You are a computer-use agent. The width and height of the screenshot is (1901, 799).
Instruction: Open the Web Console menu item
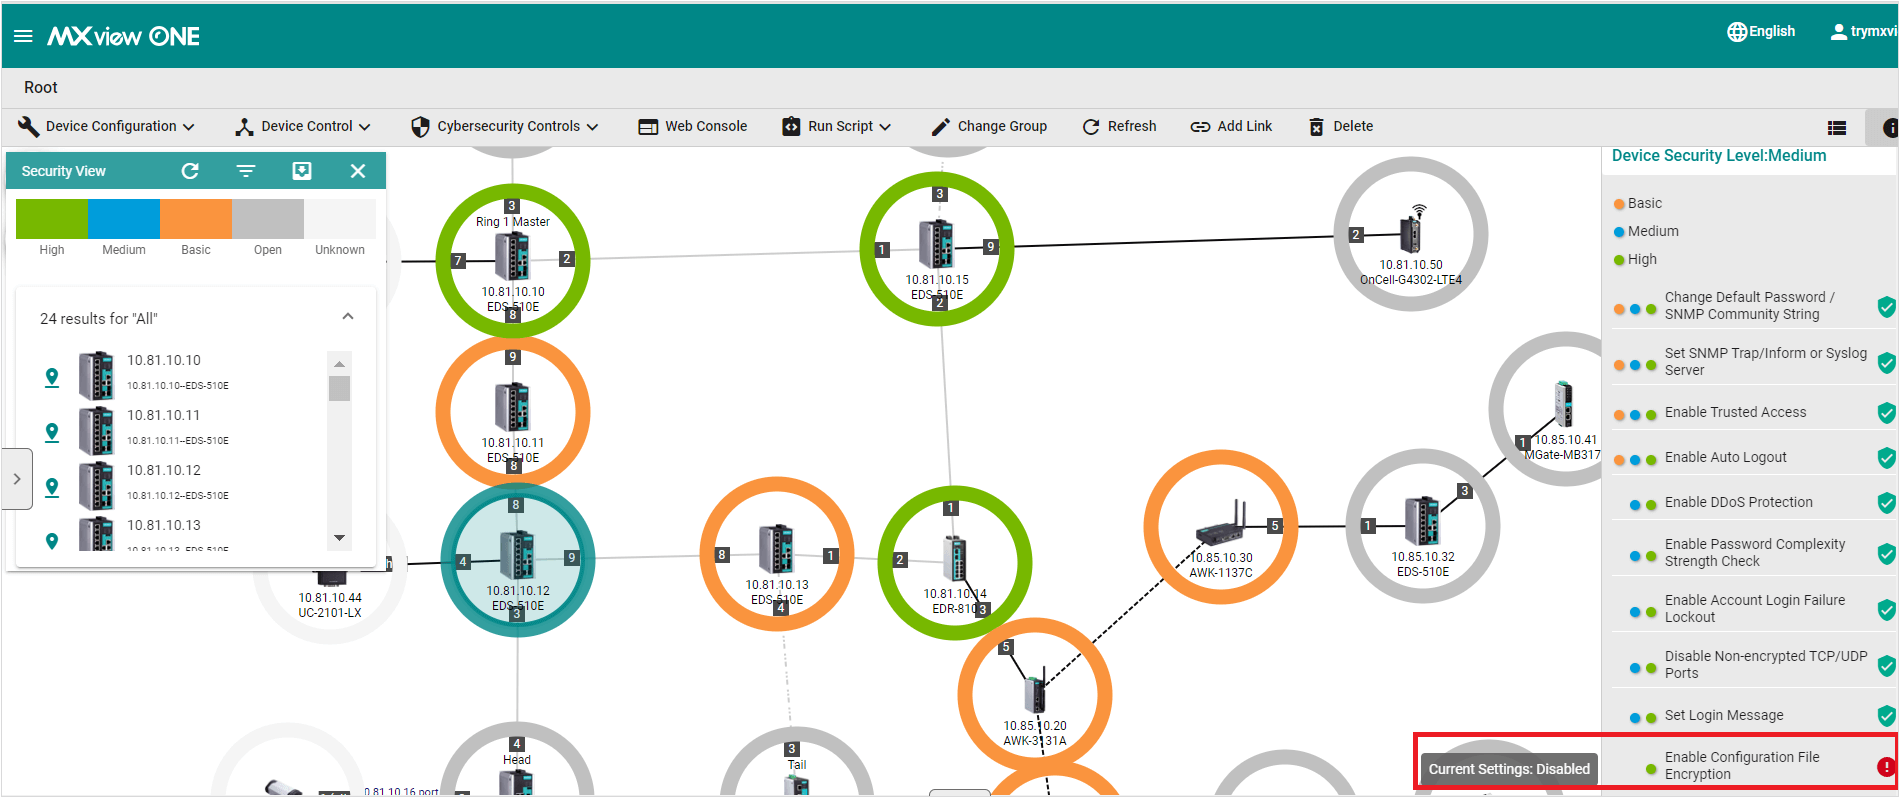pyautogui.click(x=693, y=126)
